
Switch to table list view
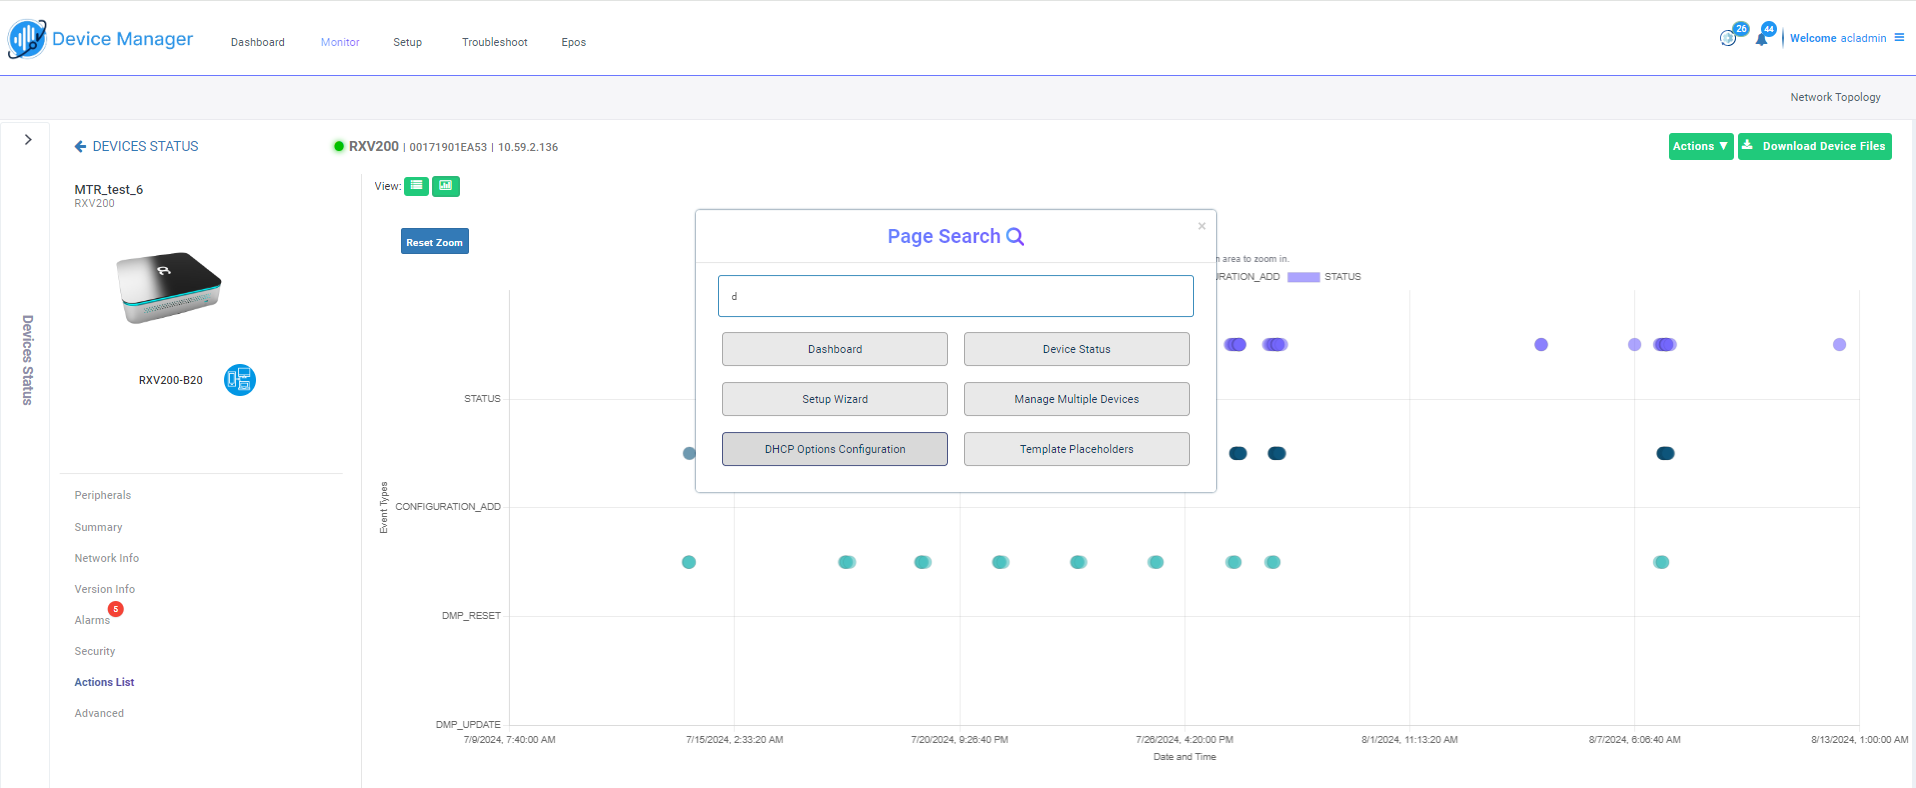pyautogui.click(x=416, y=186)
